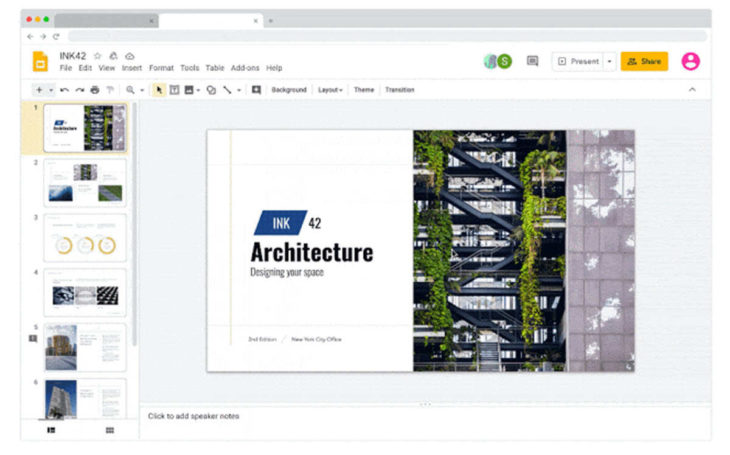The width and height of the screenshot is (730, 455).
Task: Select slide 3 thumbnail with charts
Action: coord(85,237)
